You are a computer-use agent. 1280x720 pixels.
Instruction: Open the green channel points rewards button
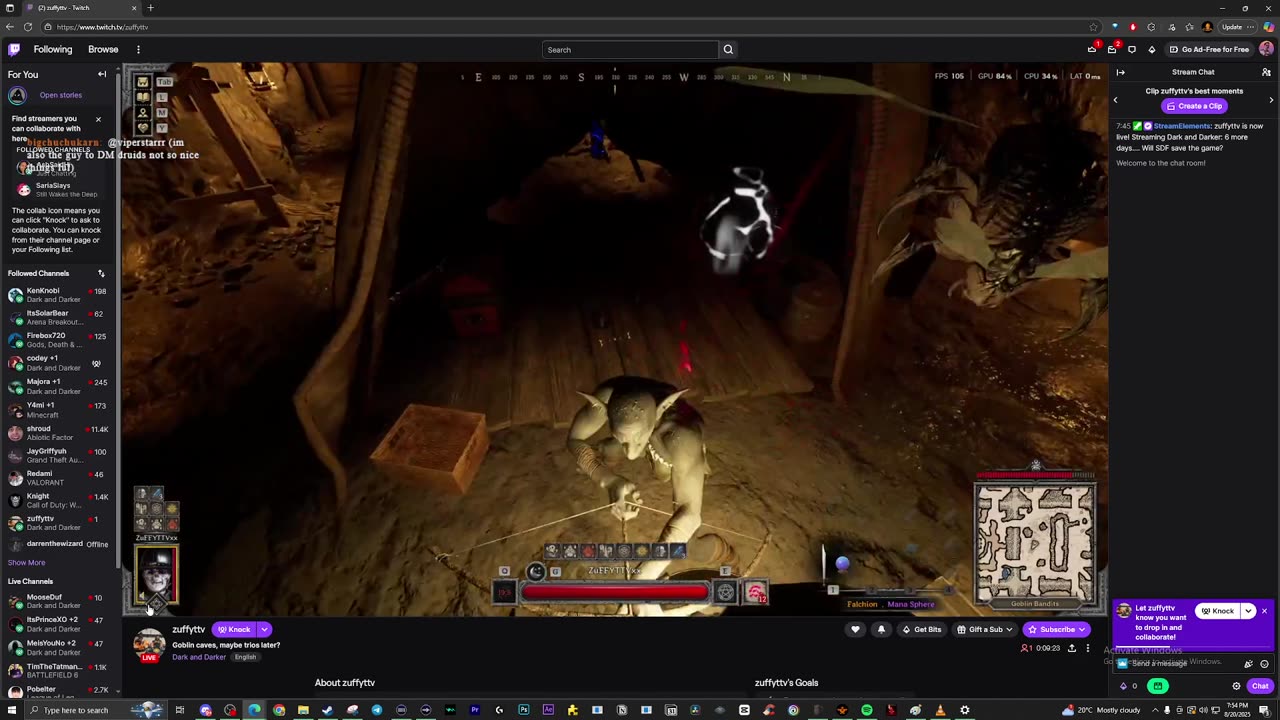point(1158,686)
